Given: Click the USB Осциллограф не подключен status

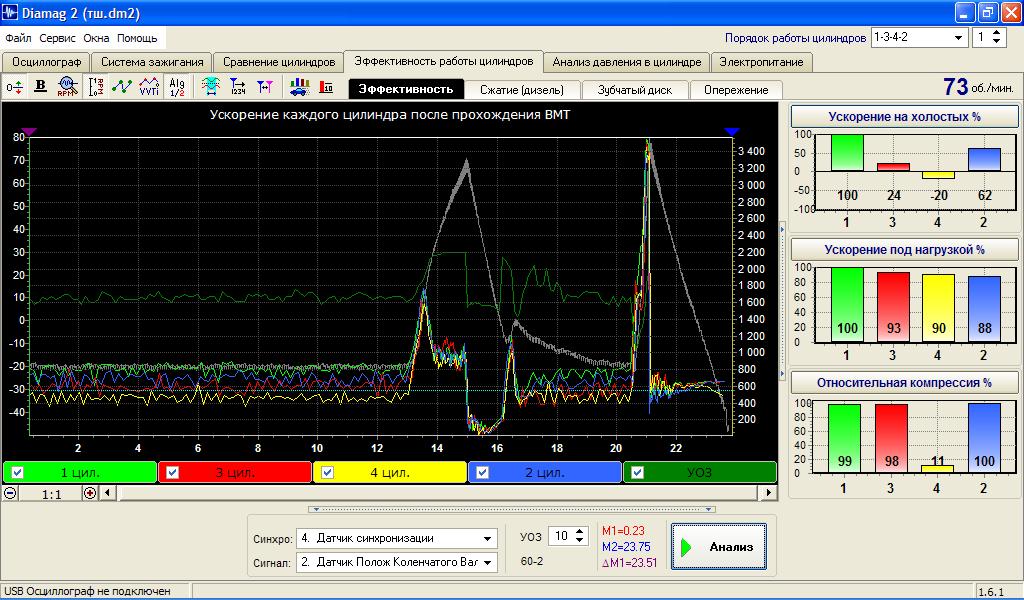Looking at the screenshot, I should click(x=88, y=591).
